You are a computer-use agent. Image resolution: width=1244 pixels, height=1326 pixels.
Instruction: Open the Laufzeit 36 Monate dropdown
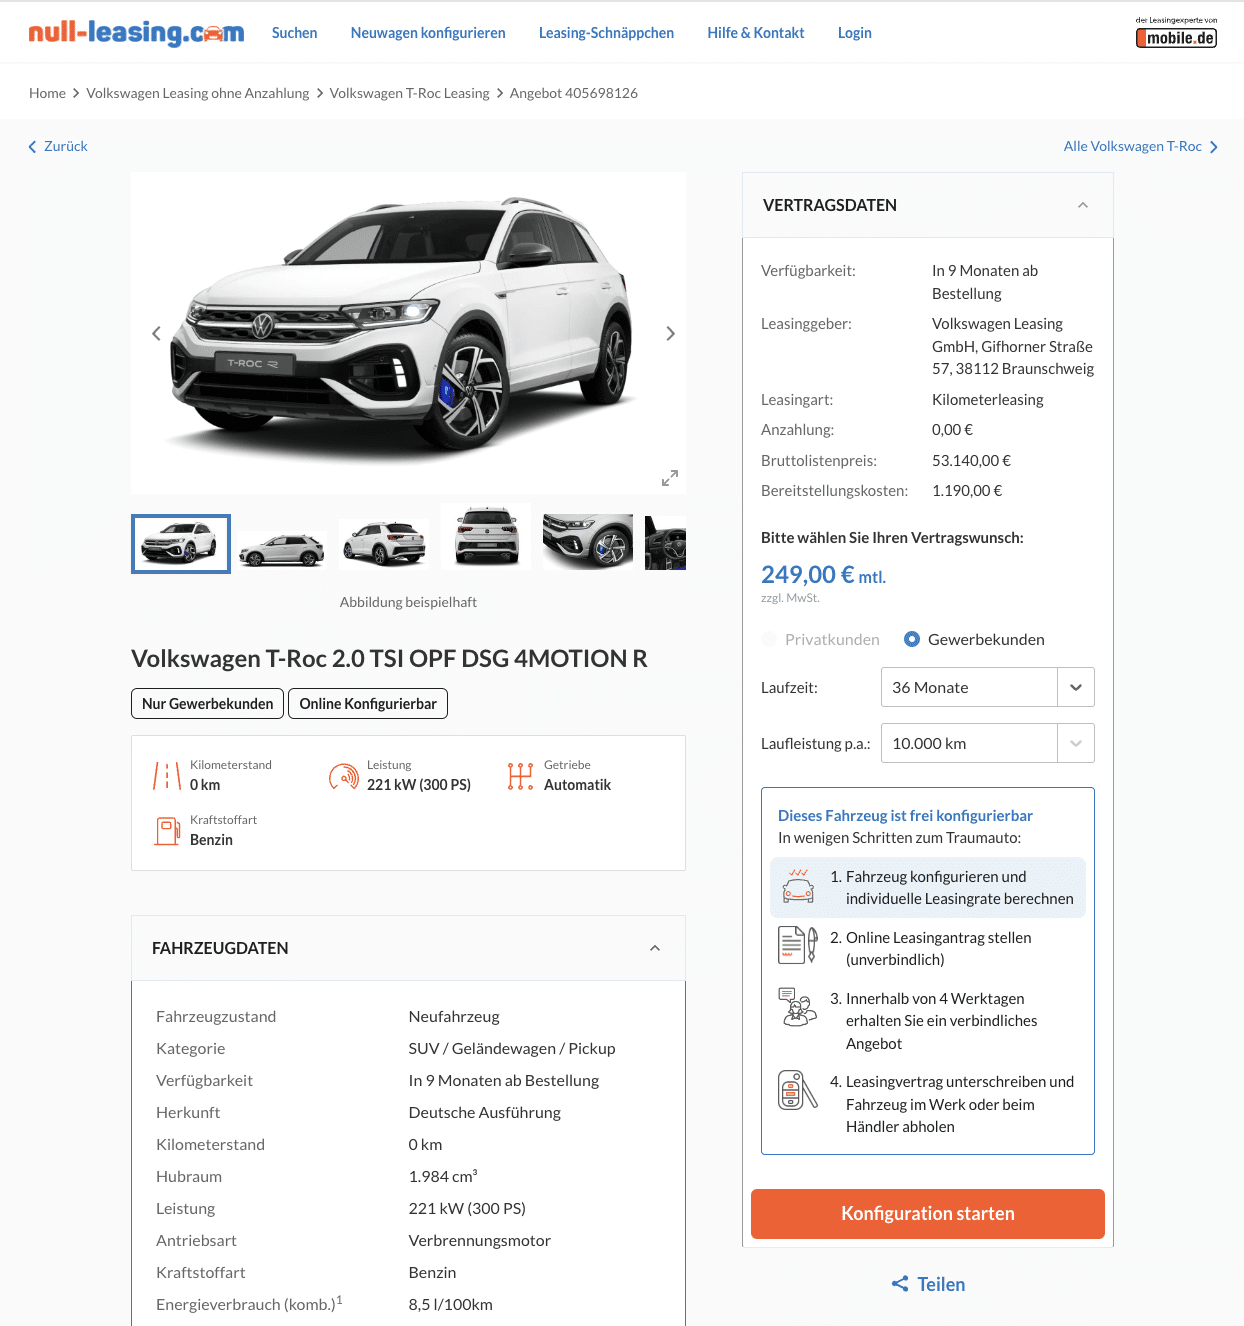[988, 687]
